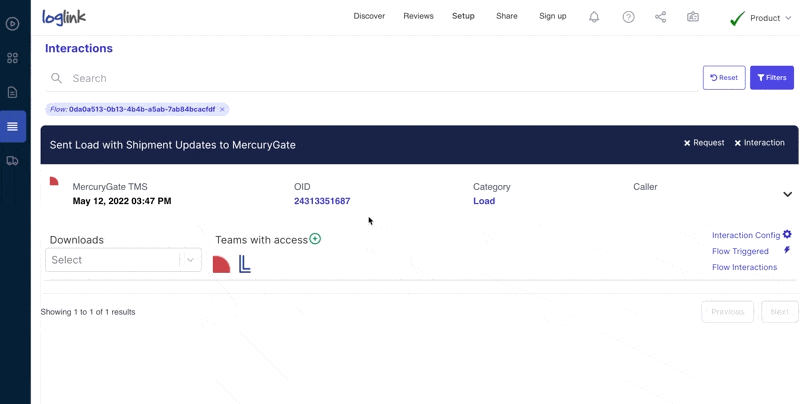Open the notifications bell
Image resolution: width=800 pixels, height=404 pixels.
[x=594, y=17]
